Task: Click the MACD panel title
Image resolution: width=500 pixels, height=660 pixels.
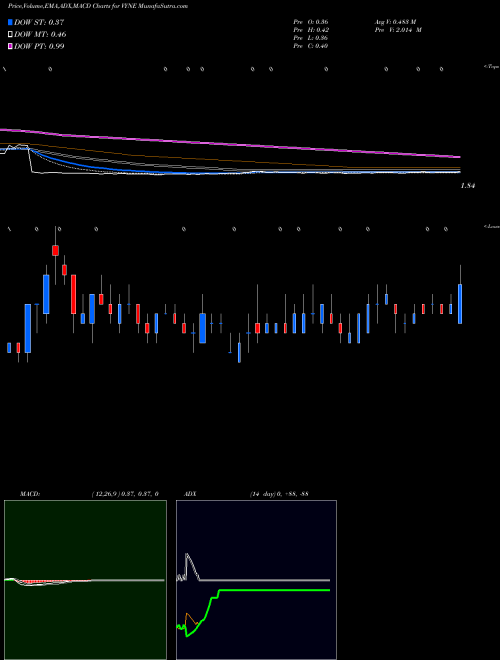Action: 30,494
